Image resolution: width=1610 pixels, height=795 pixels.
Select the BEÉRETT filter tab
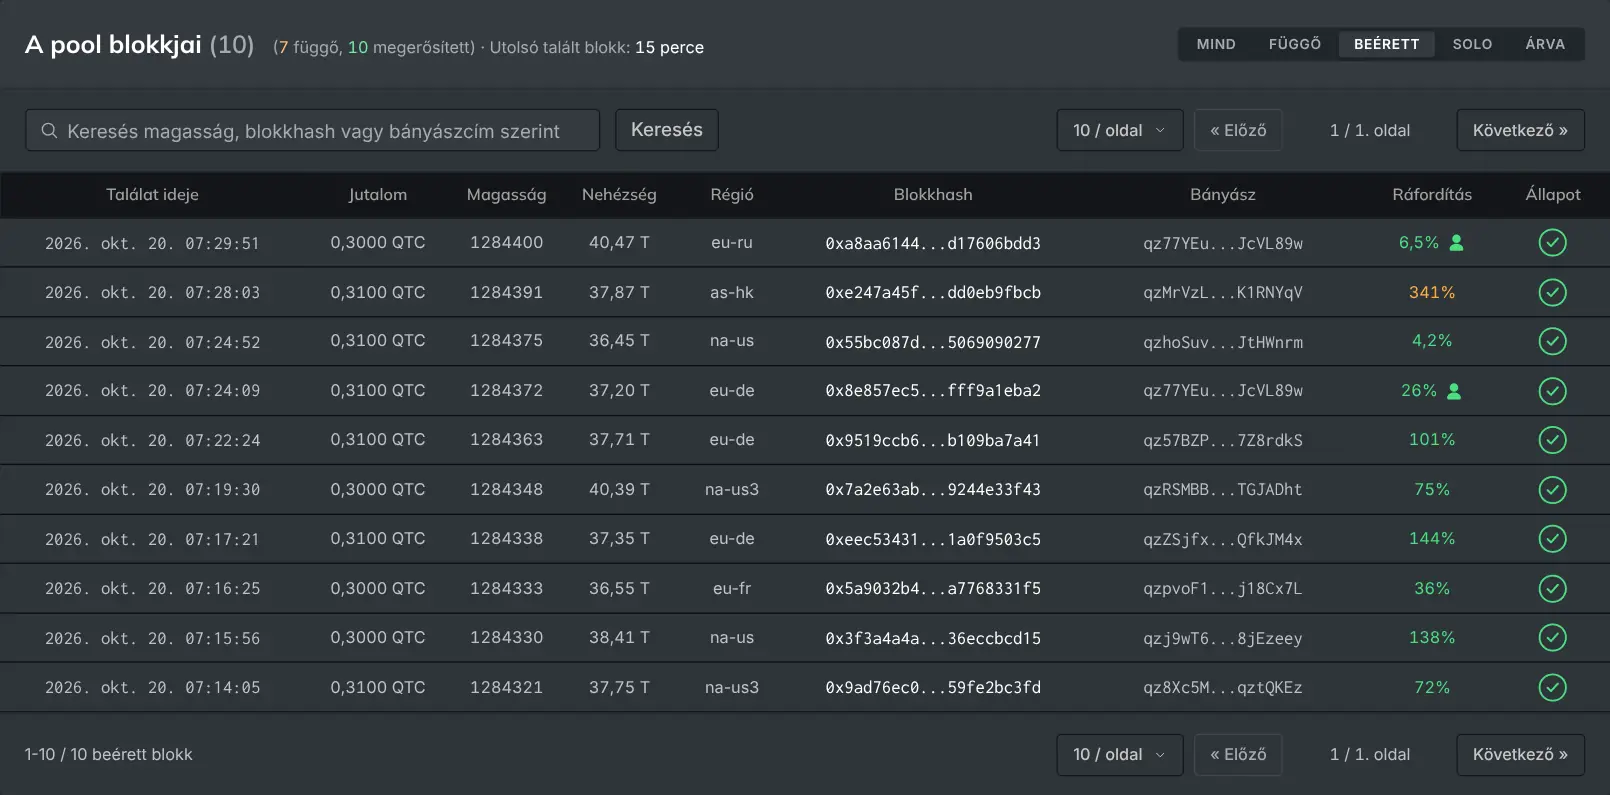point(1386,44)
